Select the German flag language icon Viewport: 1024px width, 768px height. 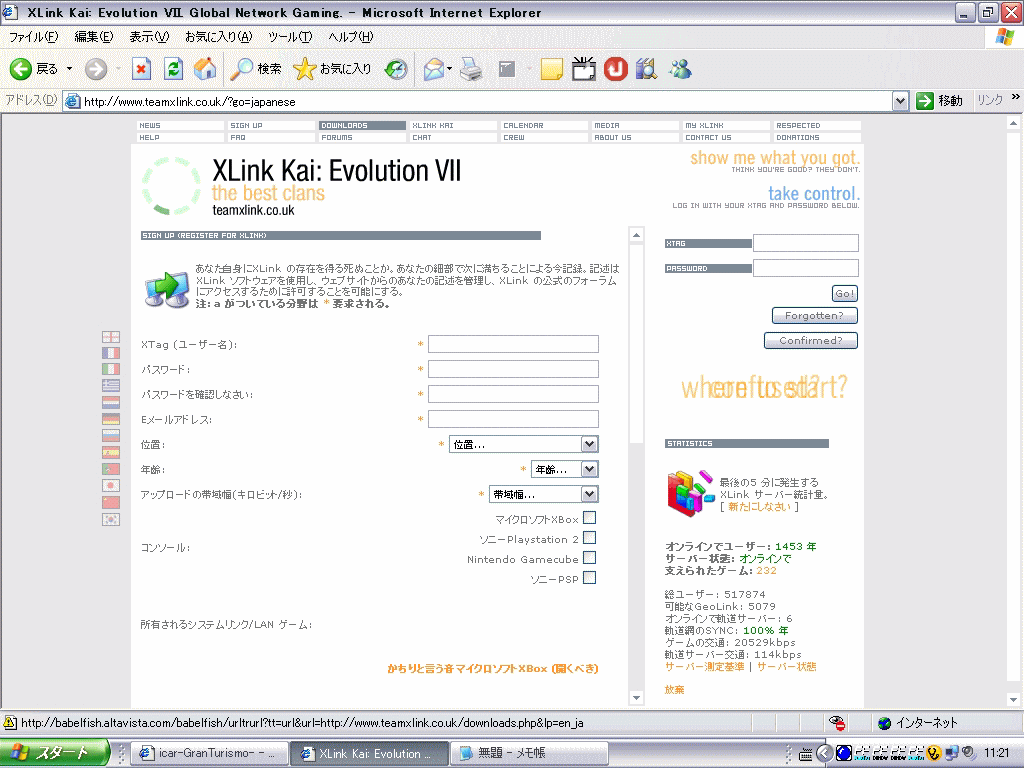(111, 419)
